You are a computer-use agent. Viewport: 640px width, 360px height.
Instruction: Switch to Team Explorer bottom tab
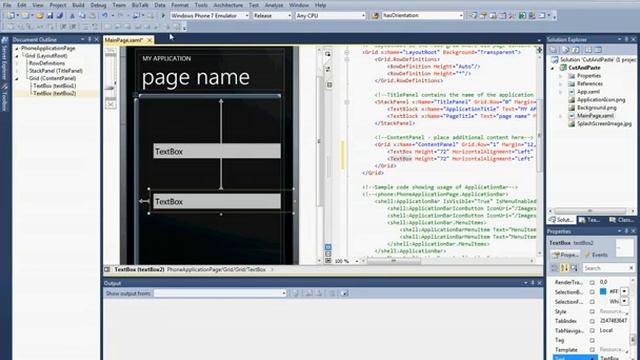point(590,220)
